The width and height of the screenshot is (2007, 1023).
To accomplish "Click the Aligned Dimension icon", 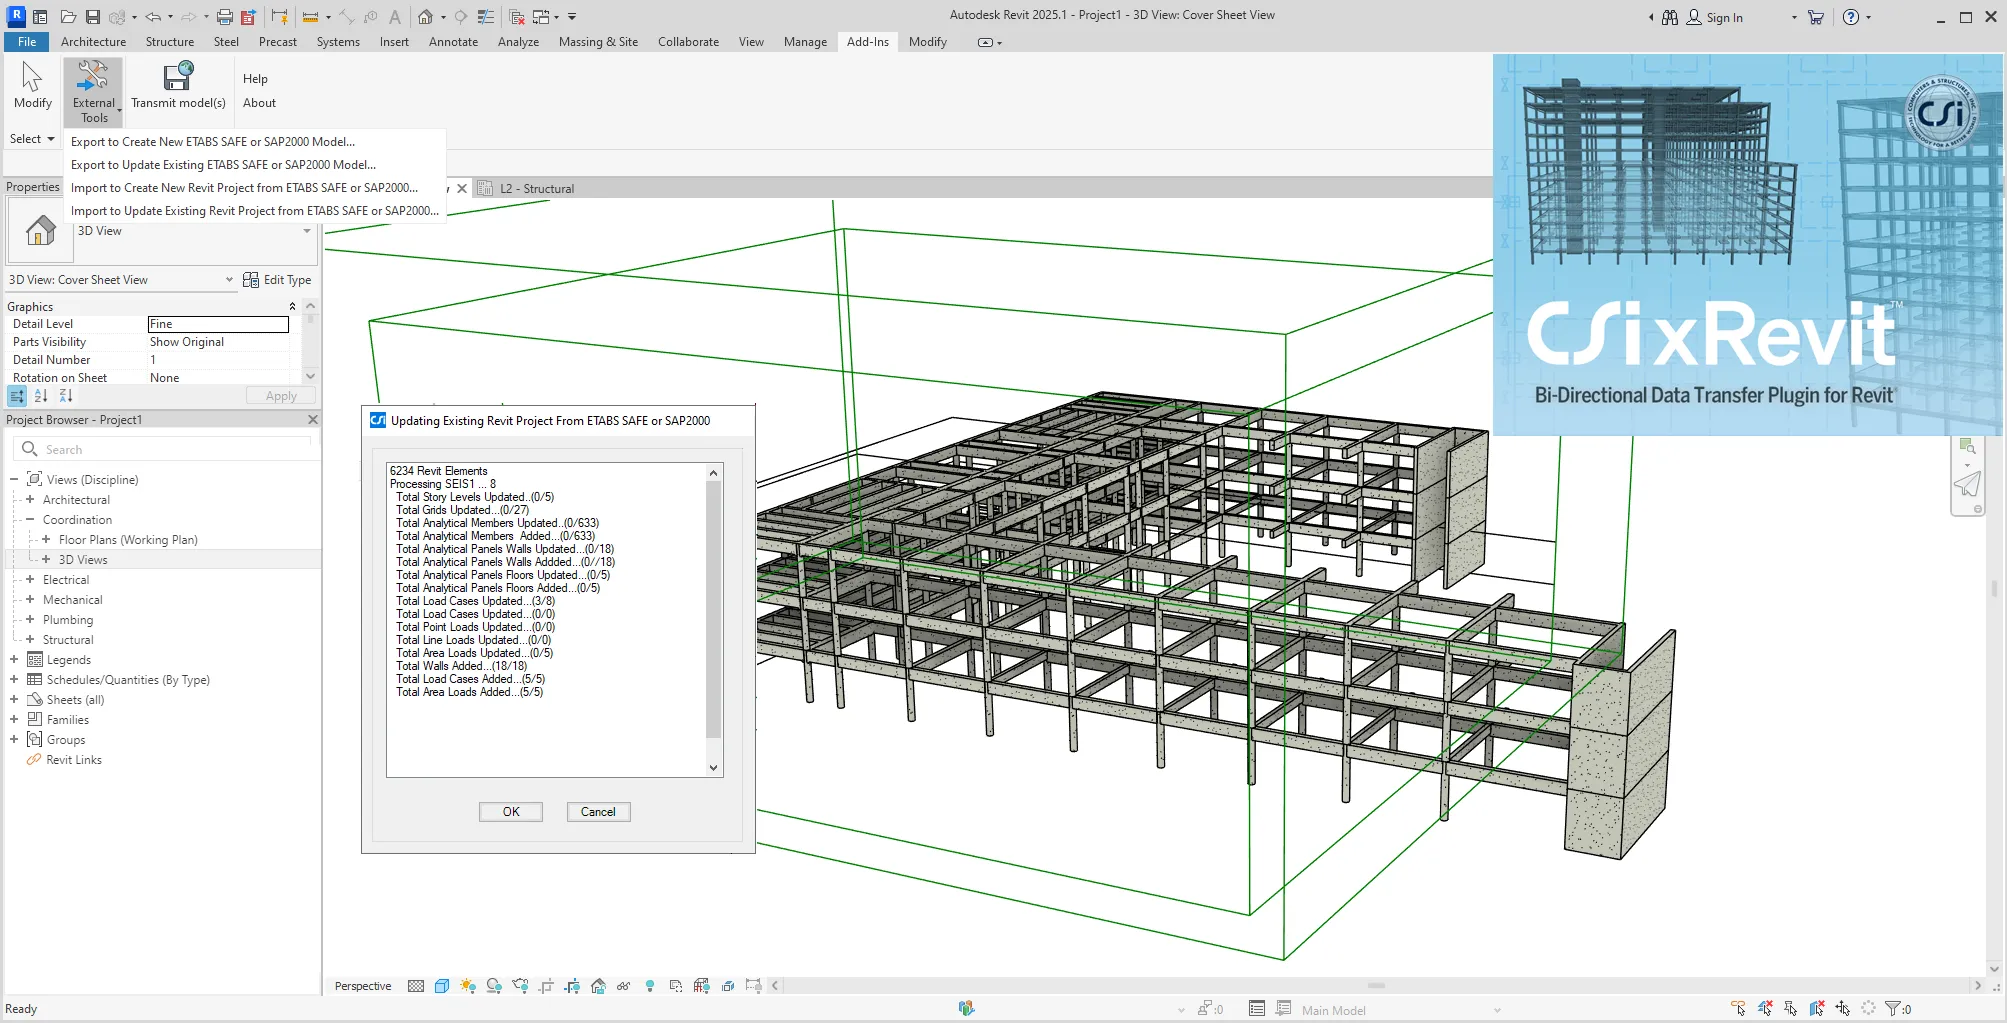I will click(x=347, y=17).
